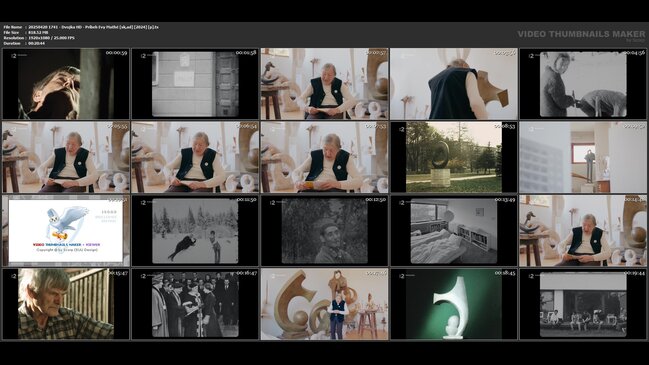
Task: Select the snowy skiing scene thumbnail
Action: click(x=195, y=231)
